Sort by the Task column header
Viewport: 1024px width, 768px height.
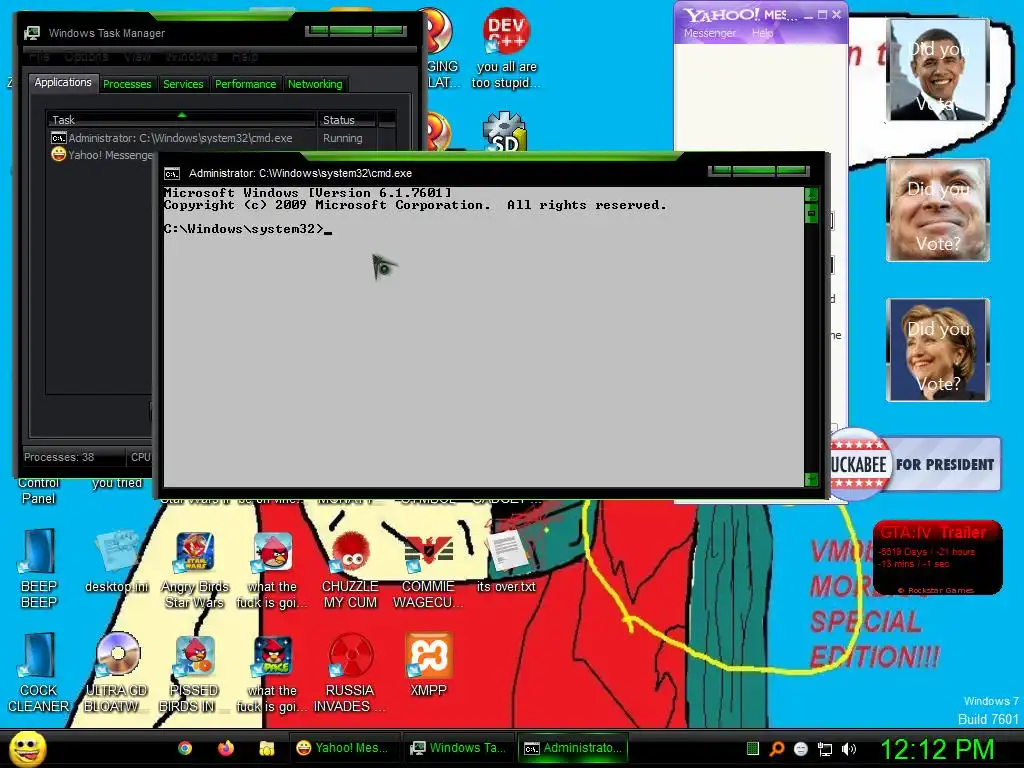(x=182, y=120)
